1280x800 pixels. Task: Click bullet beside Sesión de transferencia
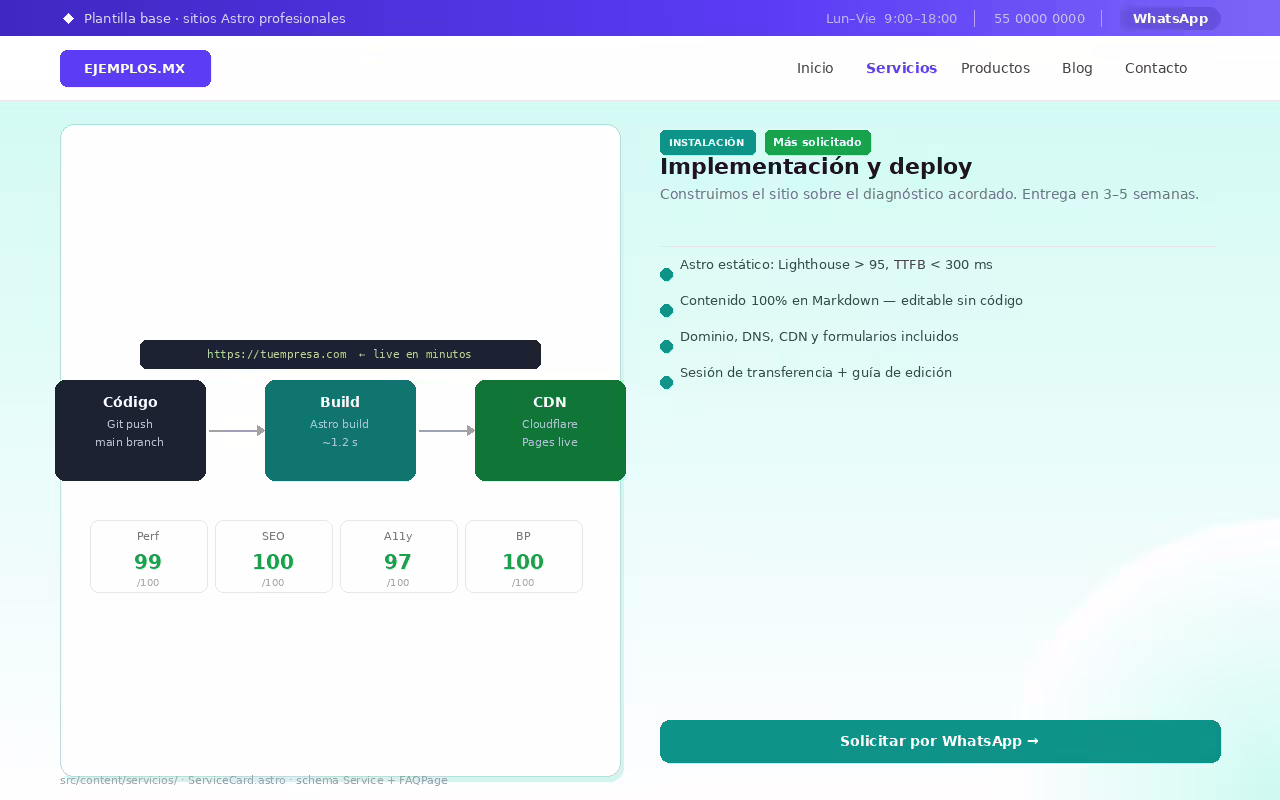666,383
